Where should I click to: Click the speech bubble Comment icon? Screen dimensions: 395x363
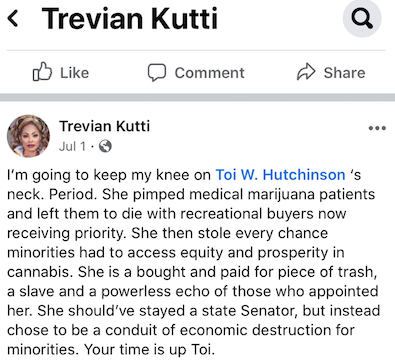pos(157,72)
